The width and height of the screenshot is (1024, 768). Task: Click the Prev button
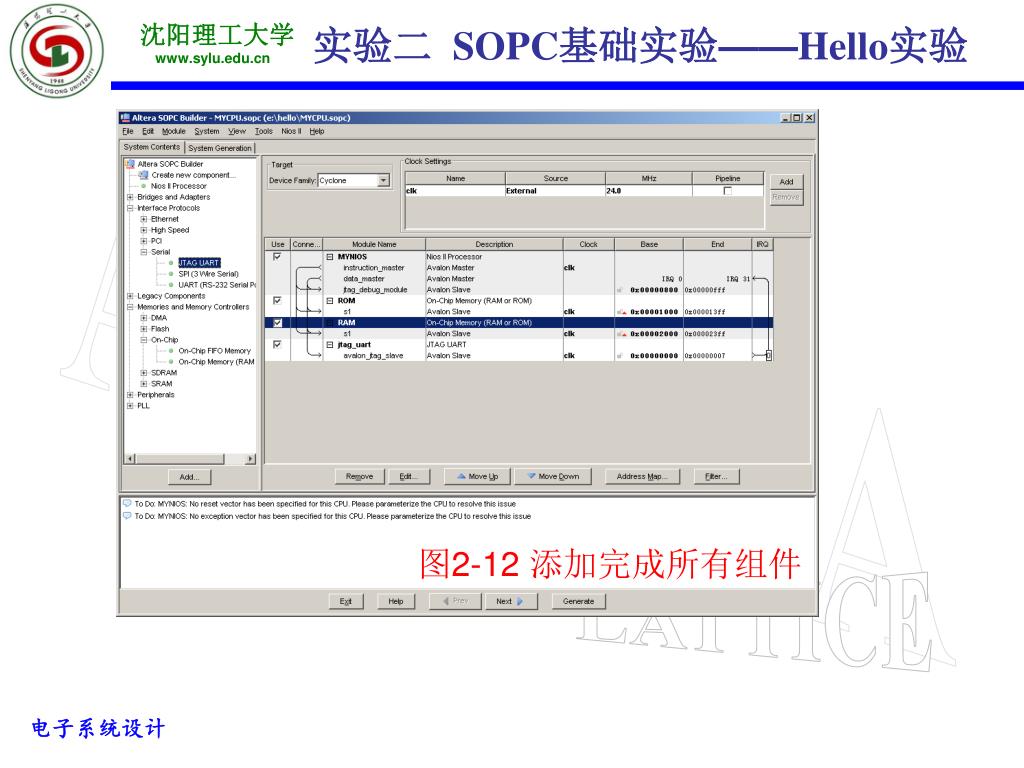point(455,601)
